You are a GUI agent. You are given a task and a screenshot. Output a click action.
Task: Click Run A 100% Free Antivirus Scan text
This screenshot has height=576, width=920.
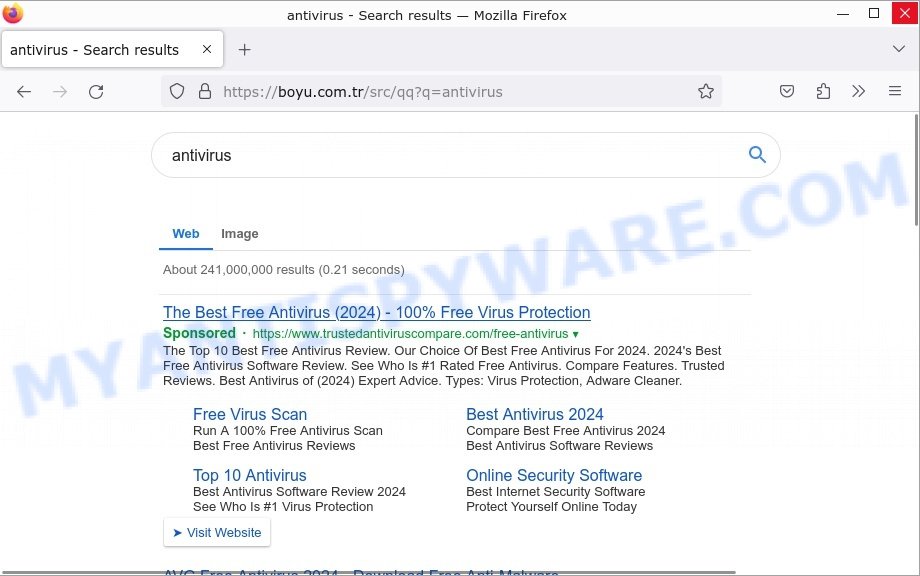pos(288,431)
